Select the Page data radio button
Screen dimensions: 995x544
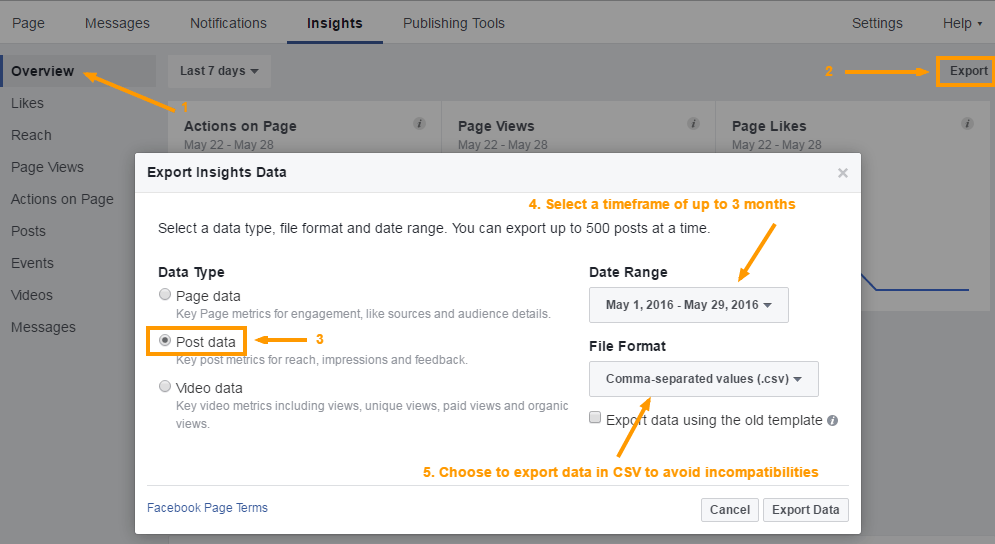[165, 295]
